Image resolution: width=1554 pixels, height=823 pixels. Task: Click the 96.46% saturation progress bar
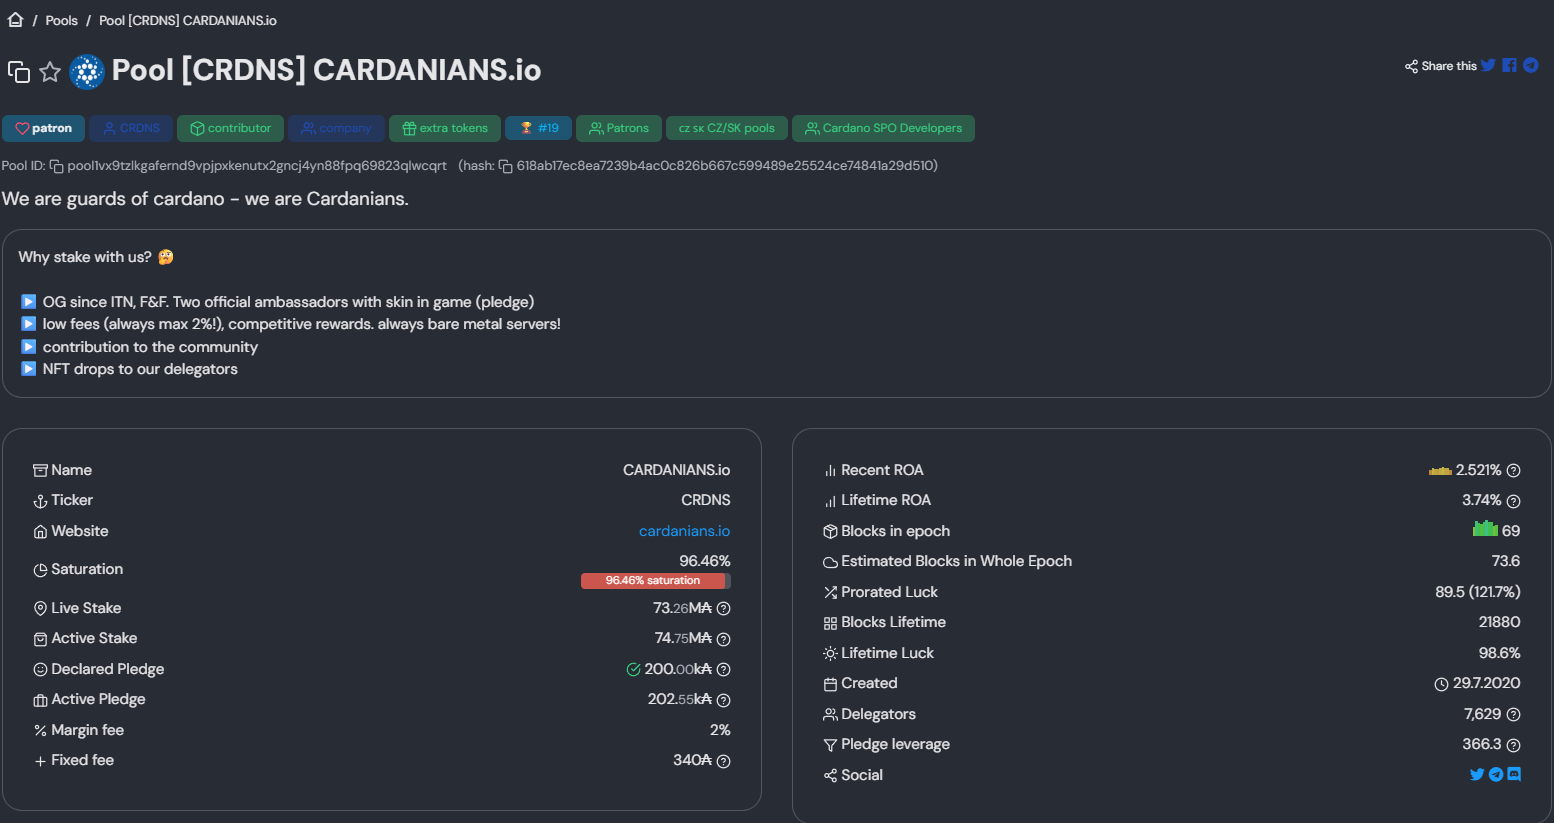click(x=656, y=581)
